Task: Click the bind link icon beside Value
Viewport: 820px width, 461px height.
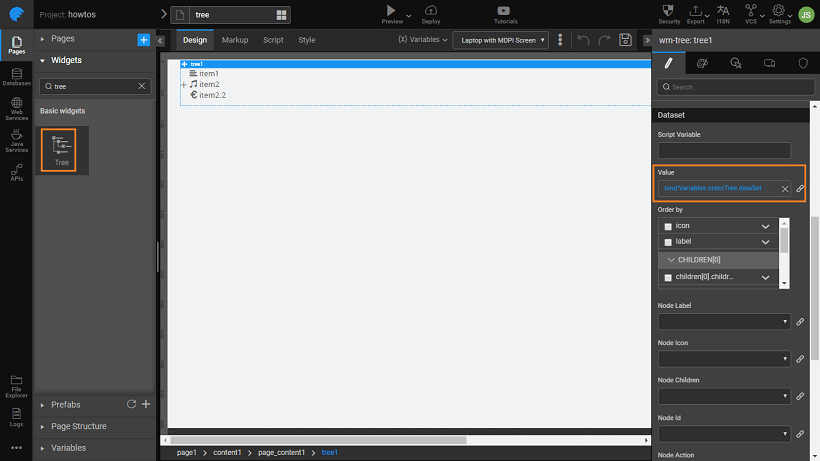Action: pyautogui.click(x=800, y=189)
